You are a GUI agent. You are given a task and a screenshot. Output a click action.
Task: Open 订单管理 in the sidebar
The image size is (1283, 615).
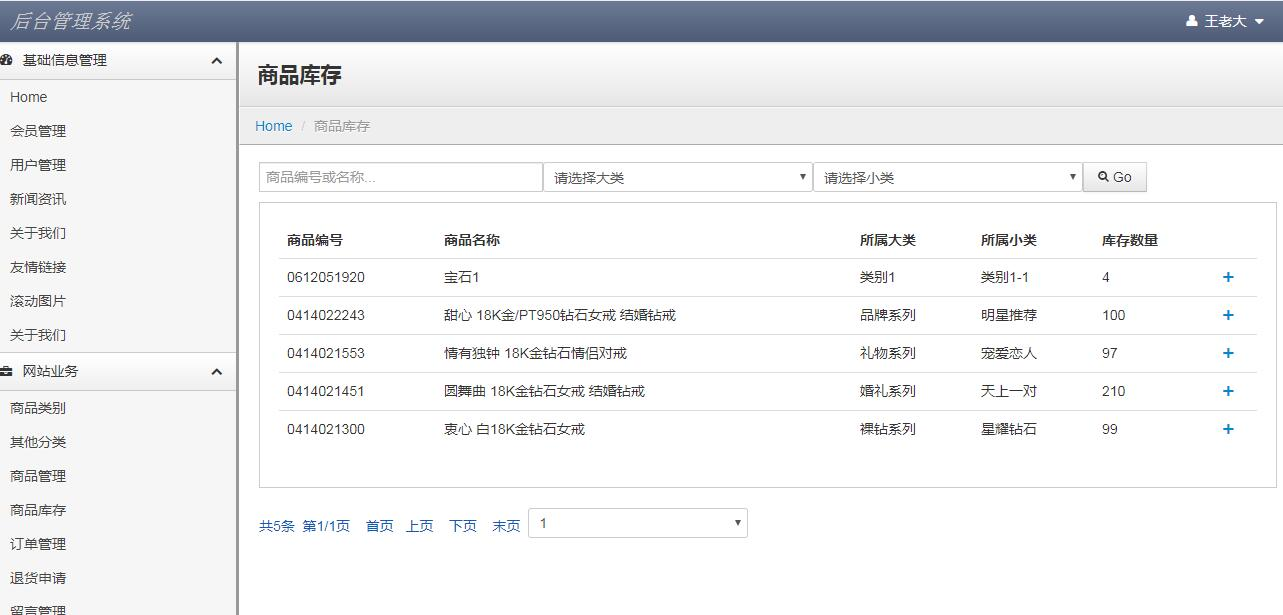(x=38, y=544)
